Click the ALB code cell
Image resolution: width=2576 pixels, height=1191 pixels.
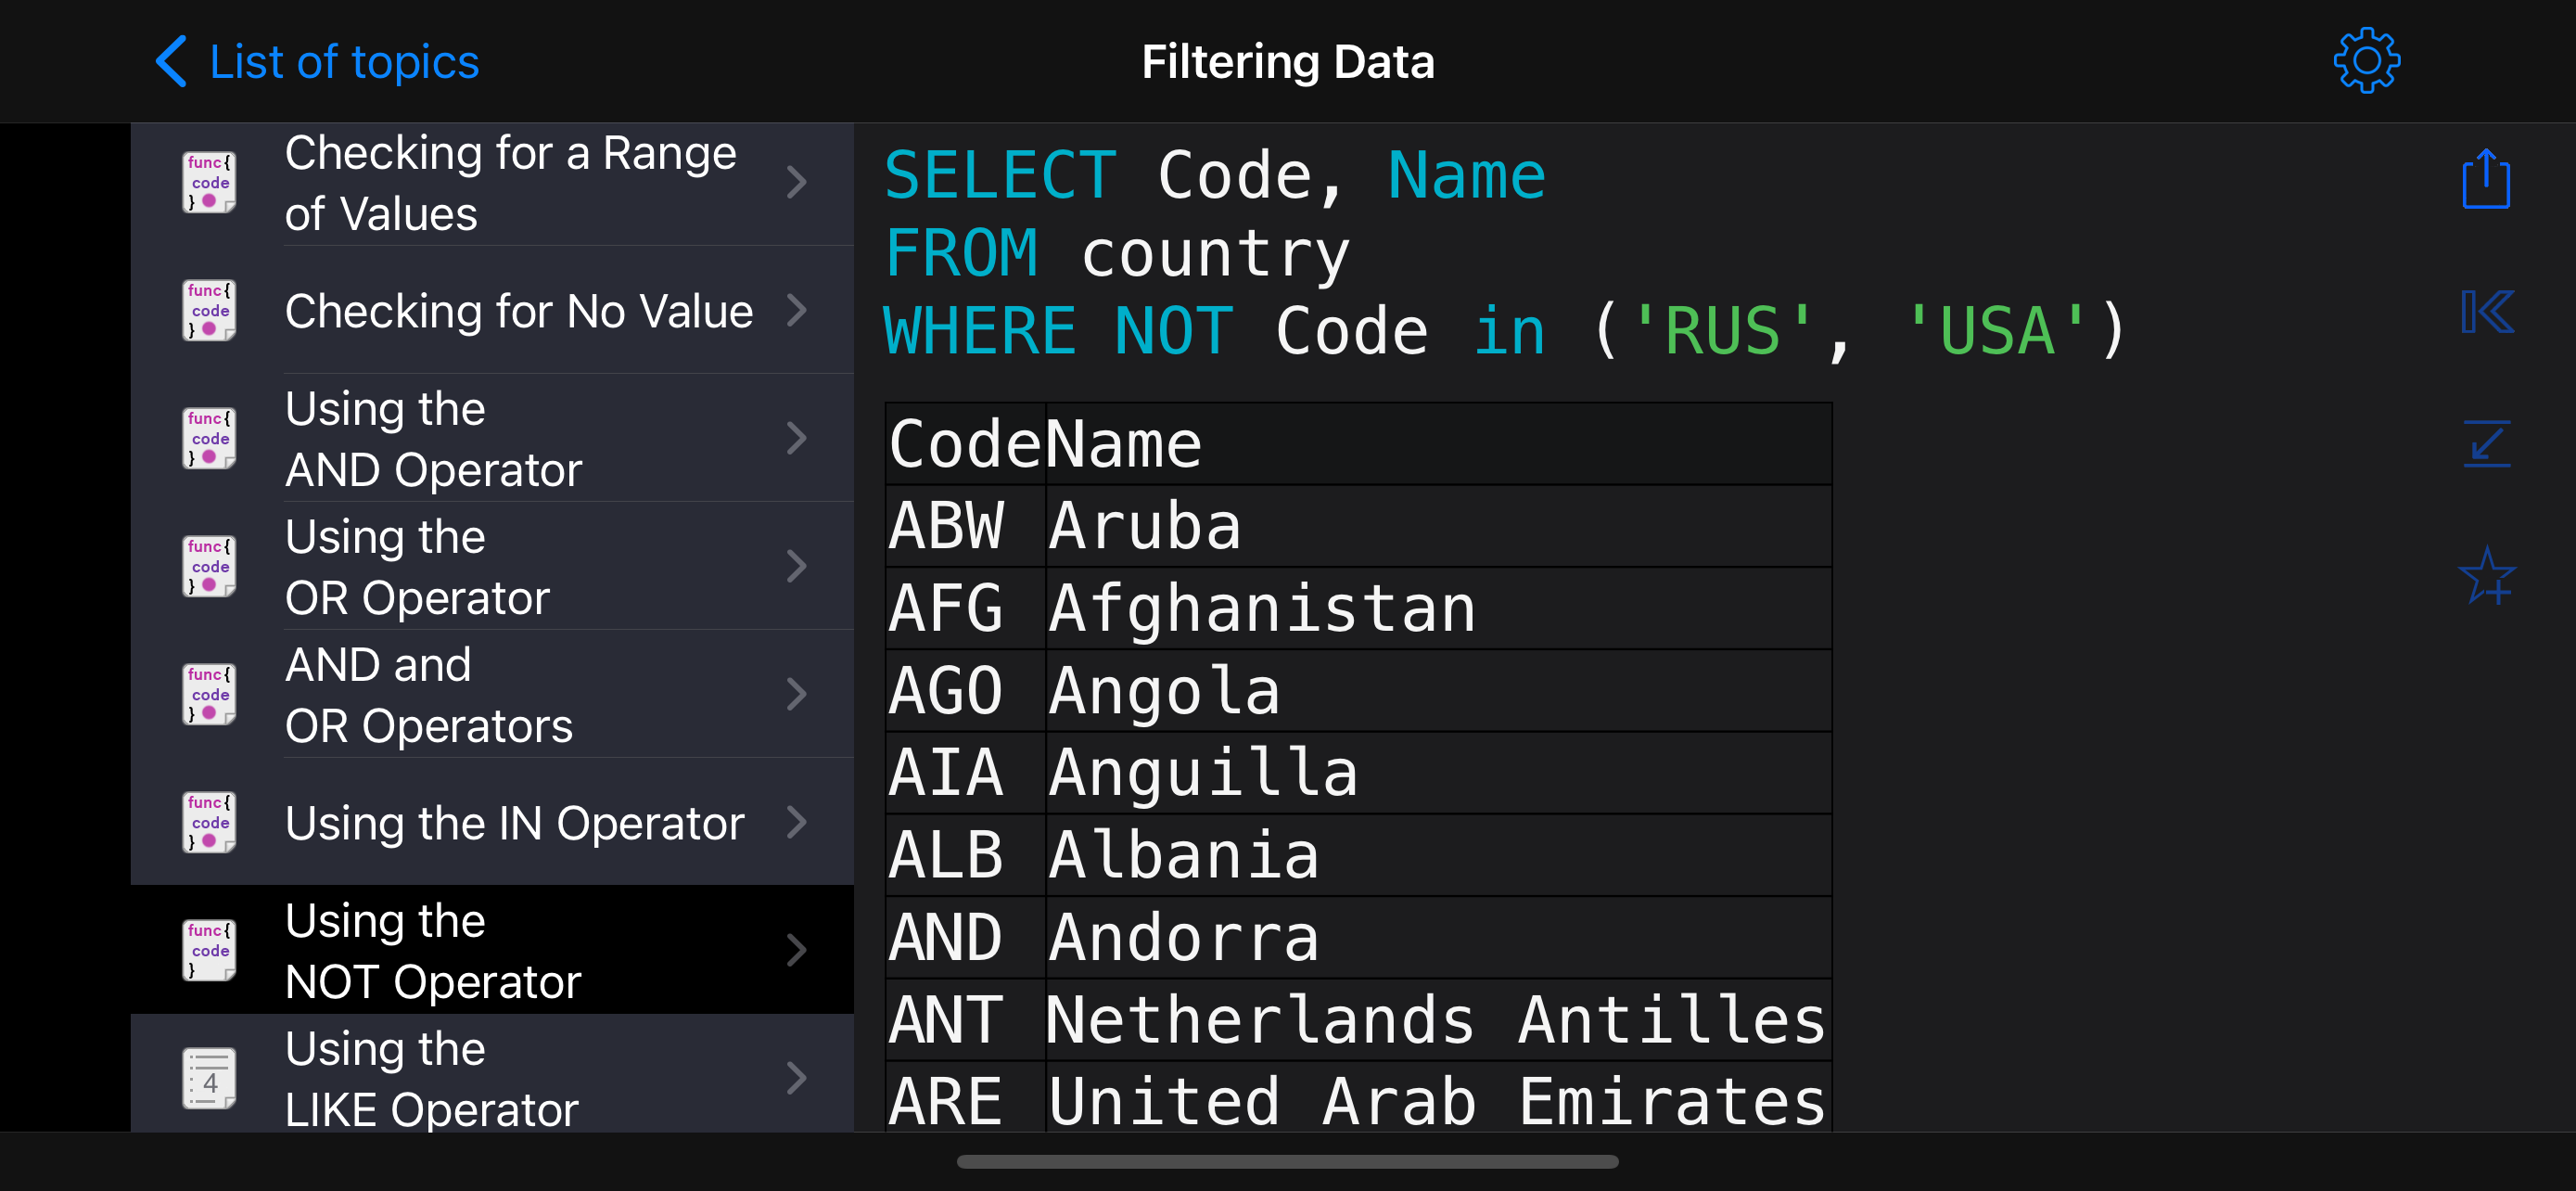966,854
